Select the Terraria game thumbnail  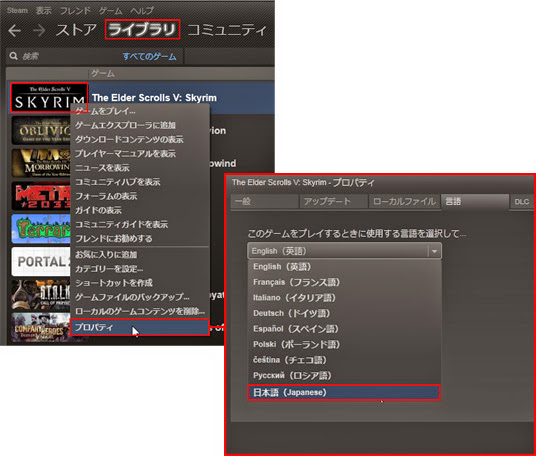point(41,229)
